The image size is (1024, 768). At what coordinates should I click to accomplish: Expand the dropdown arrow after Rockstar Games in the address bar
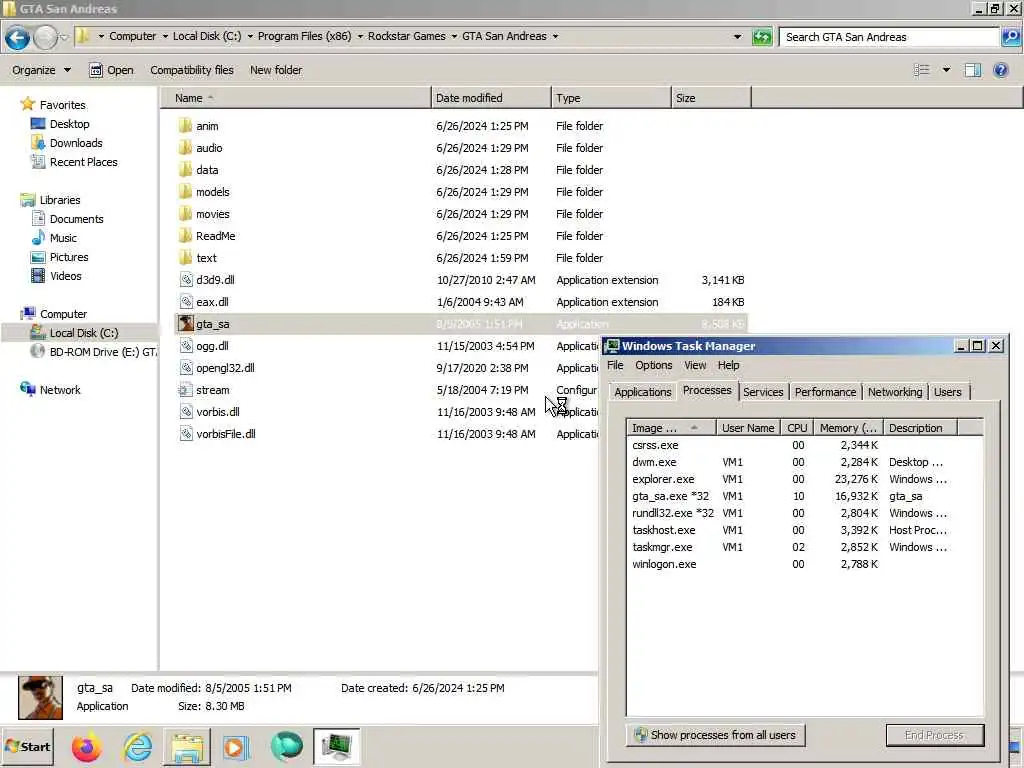coord(454,37)
